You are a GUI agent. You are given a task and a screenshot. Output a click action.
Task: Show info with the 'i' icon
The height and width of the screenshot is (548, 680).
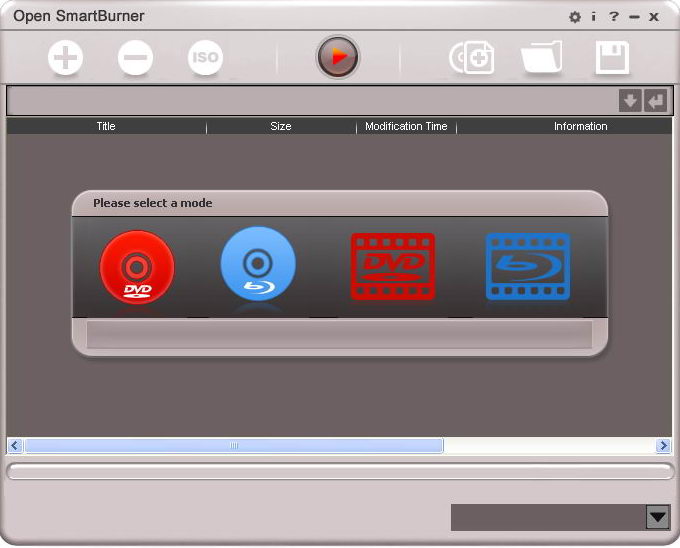click(593, 16)
